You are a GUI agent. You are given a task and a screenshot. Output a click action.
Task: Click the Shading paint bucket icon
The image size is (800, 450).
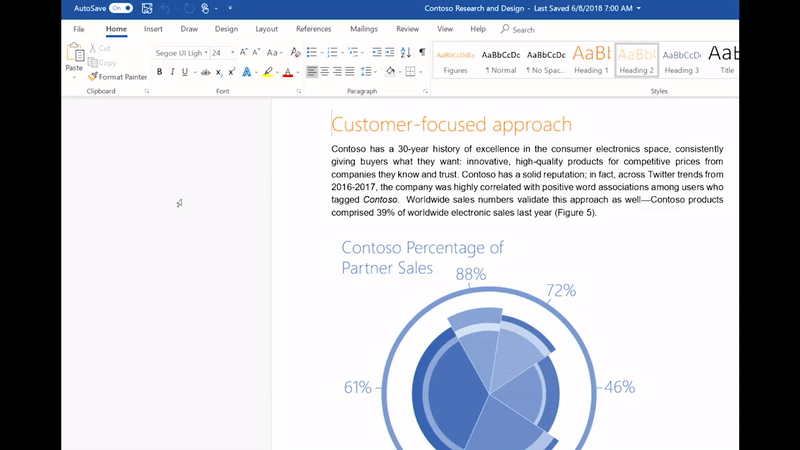(x=390, y=71)
